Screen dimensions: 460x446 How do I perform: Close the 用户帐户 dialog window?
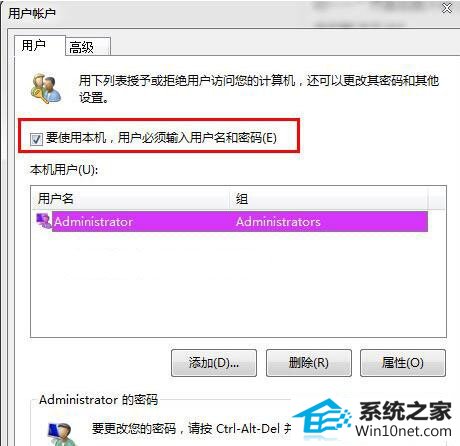[x=447, y=8]
